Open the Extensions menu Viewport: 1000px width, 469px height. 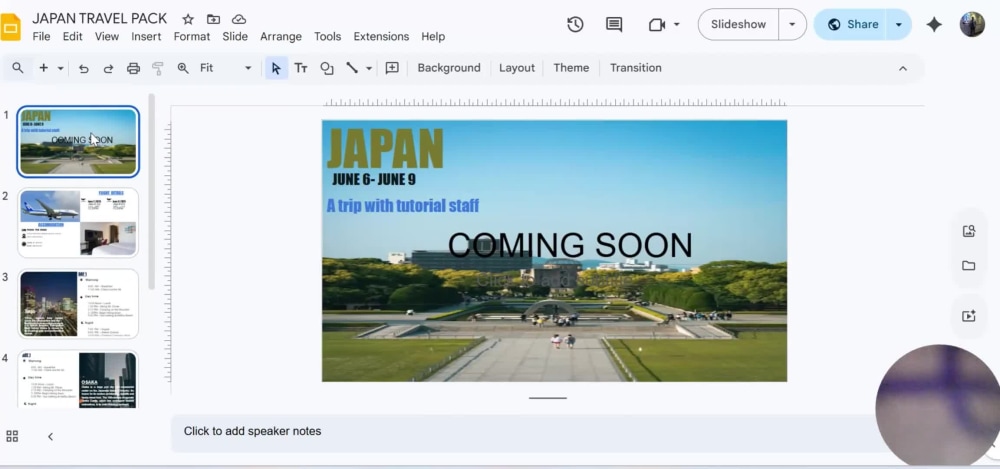click(381, 36)
